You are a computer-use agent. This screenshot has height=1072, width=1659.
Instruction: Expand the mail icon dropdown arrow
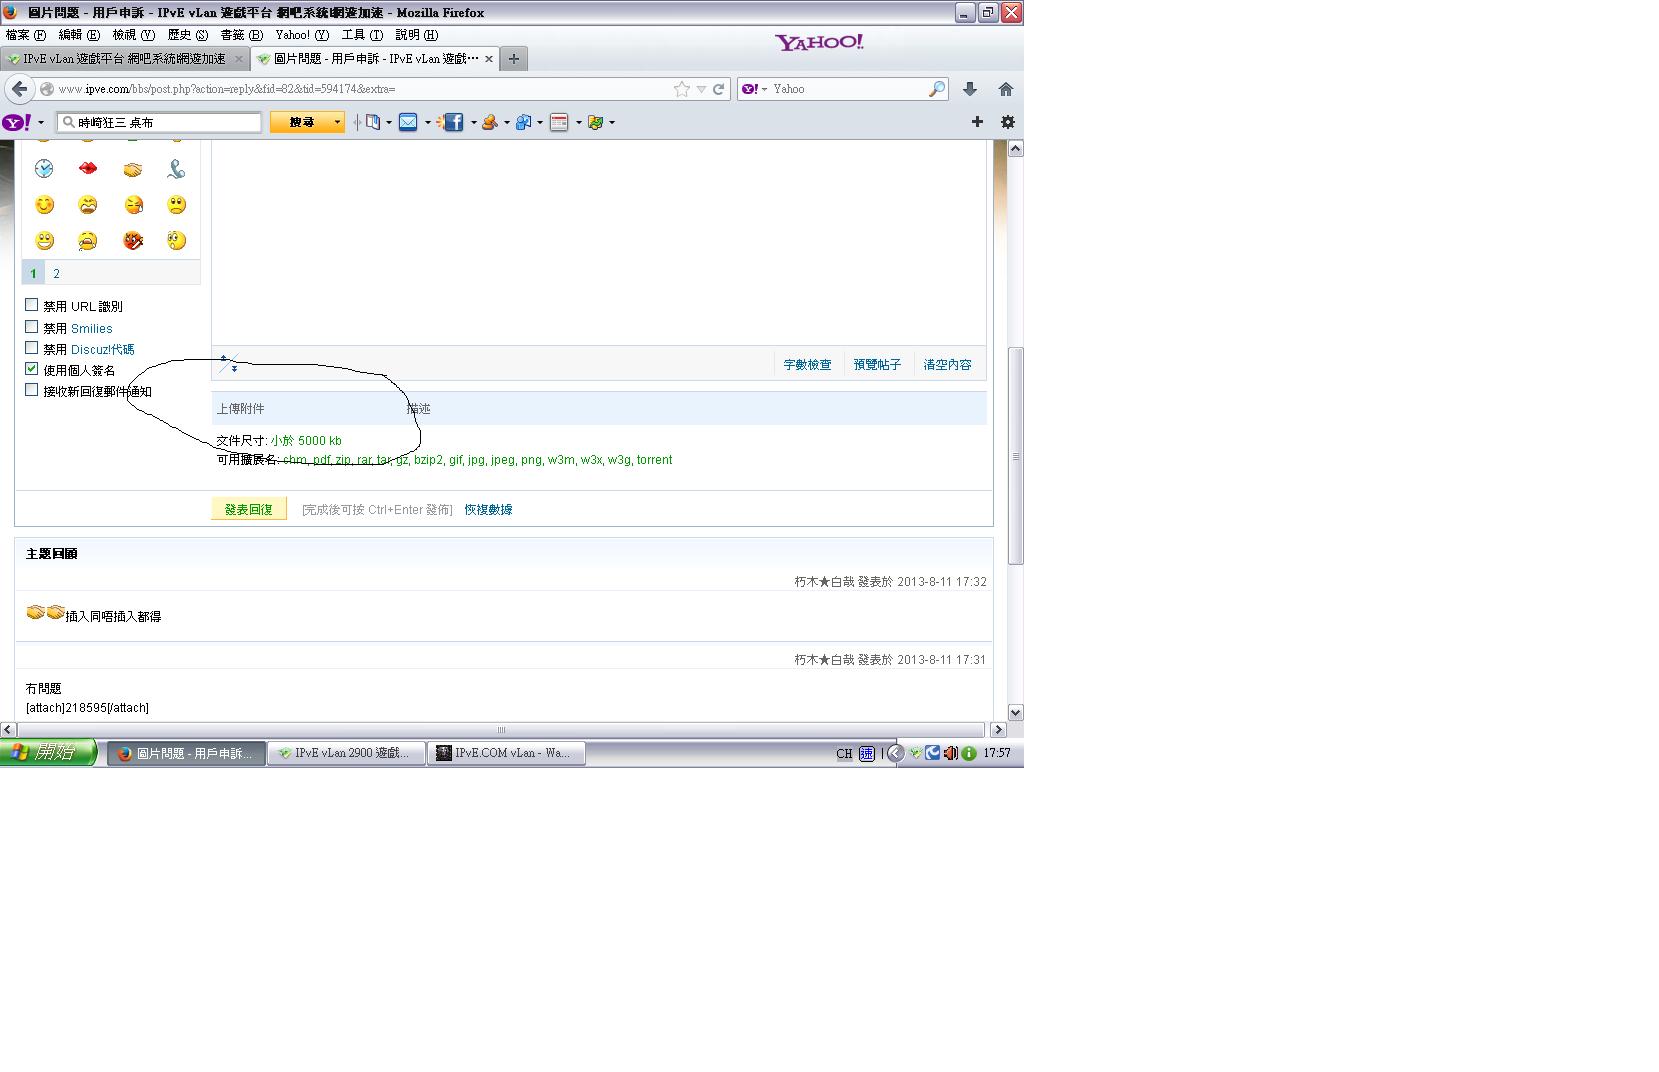coord(427,123)
